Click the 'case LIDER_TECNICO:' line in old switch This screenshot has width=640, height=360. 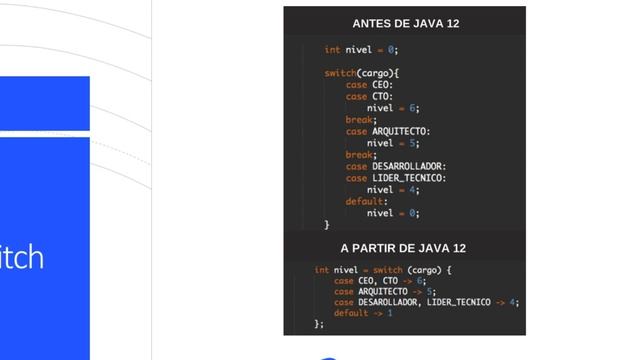click(x=396, y=178)
